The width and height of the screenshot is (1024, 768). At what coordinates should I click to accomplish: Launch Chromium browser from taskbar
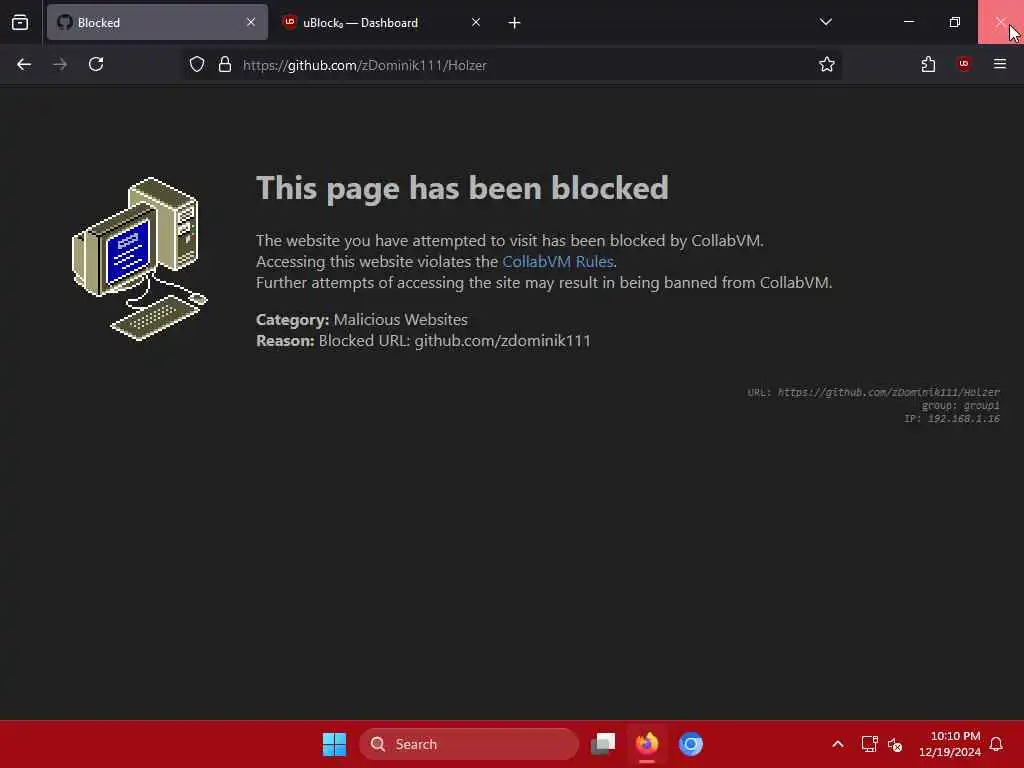pyautogui.click(x=690, y=744)
